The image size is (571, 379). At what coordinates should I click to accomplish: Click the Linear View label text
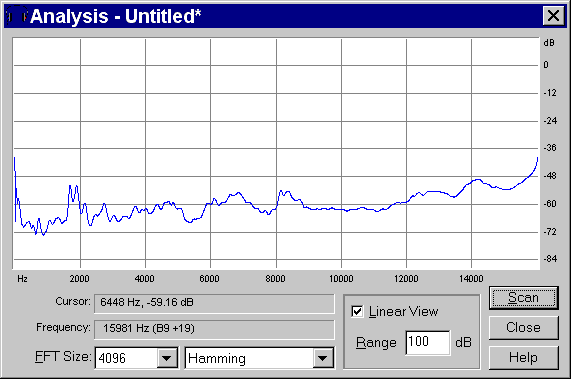[403, 312]
